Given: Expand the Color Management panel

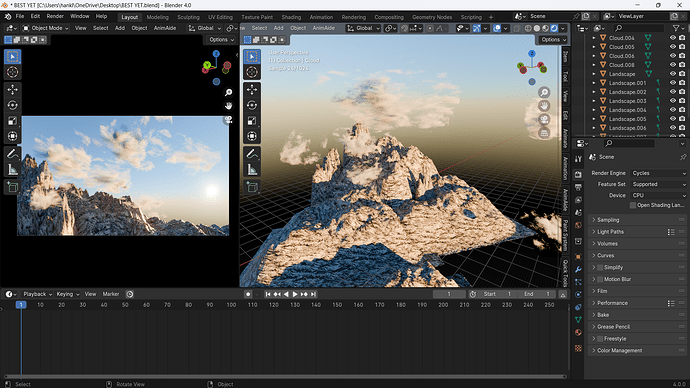Looking at the screenshot, I should point(637,351).
